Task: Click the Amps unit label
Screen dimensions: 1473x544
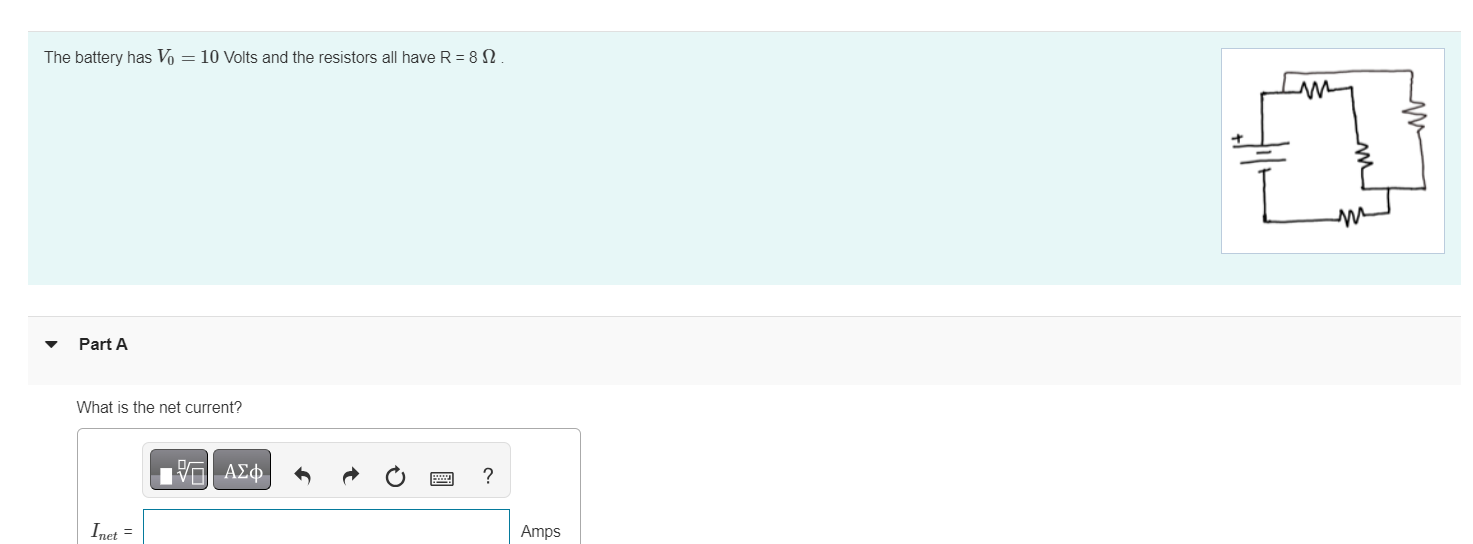Action: coord(541,532)
